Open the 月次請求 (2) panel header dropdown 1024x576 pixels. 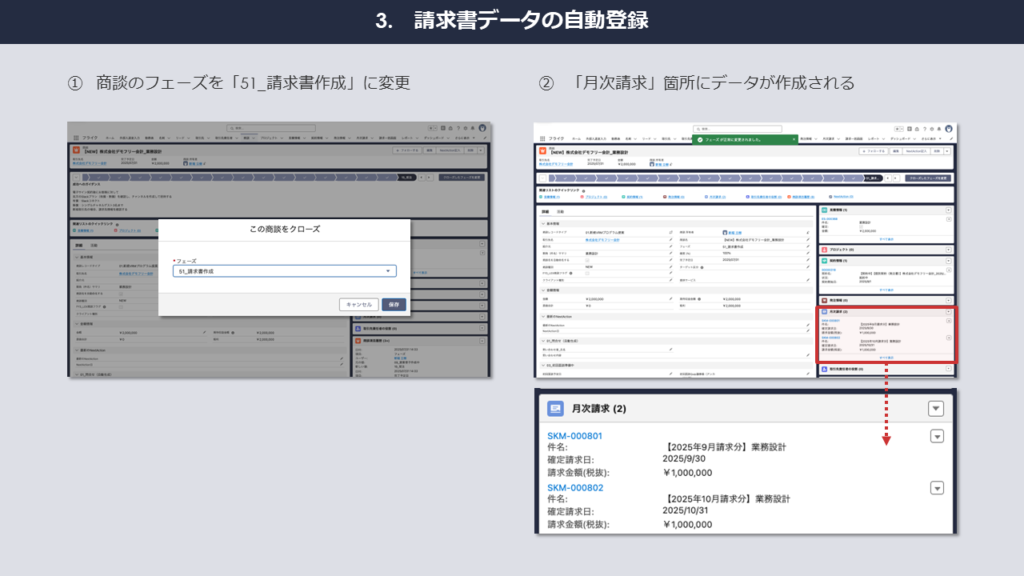click(x=936, y=408)
